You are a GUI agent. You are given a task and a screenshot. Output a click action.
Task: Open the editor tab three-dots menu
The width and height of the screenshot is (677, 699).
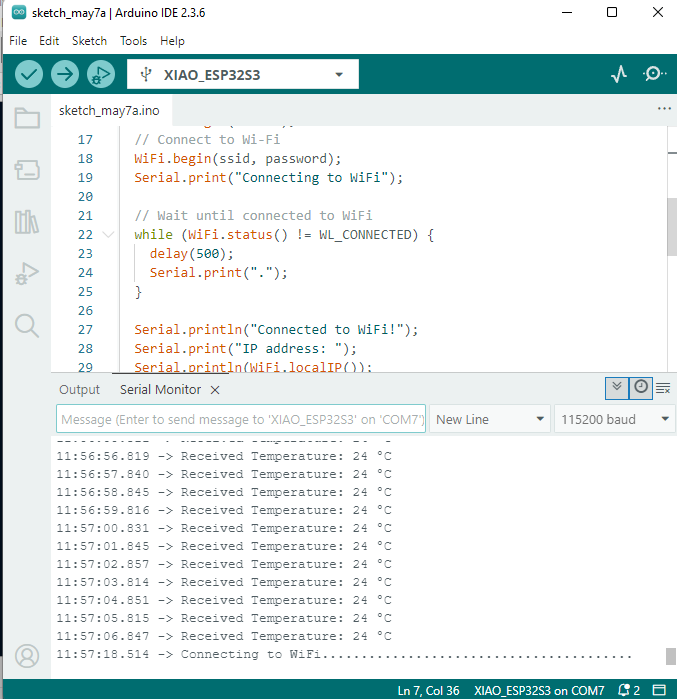[x=664, y=109]
